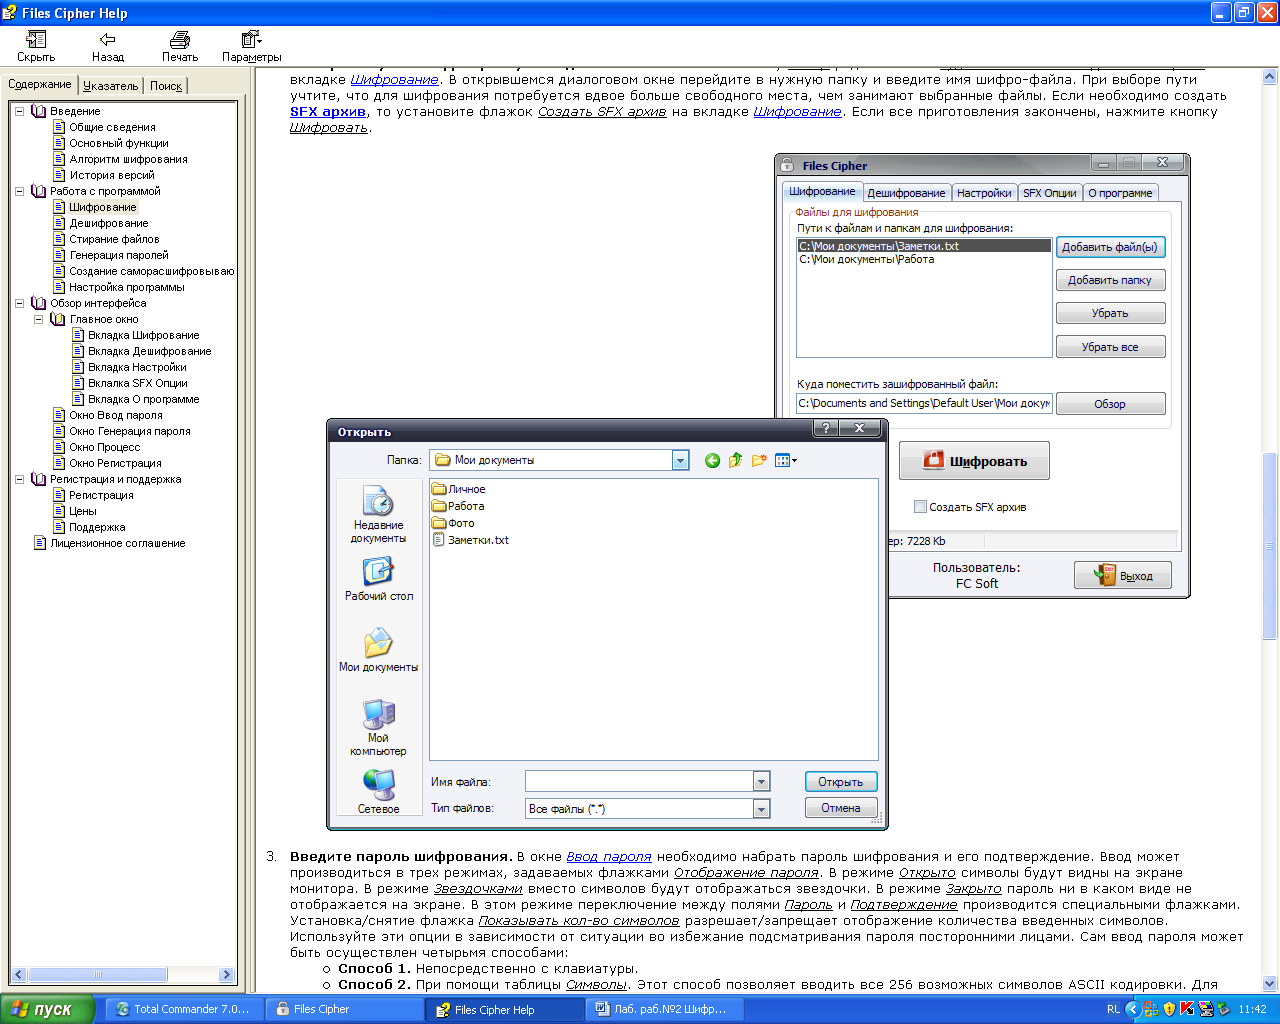Viewport: 1280px width, 1024px height.
Task: Open the Алгоритм шифрования topic
Action: [128, 159]
